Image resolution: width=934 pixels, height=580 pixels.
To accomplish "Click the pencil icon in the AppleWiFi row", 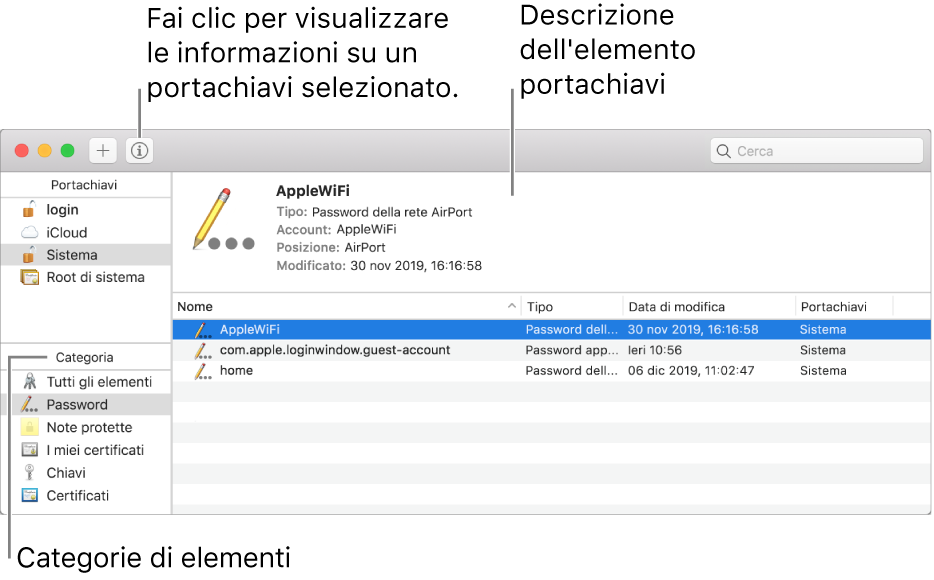I will (x=203, y=329).
